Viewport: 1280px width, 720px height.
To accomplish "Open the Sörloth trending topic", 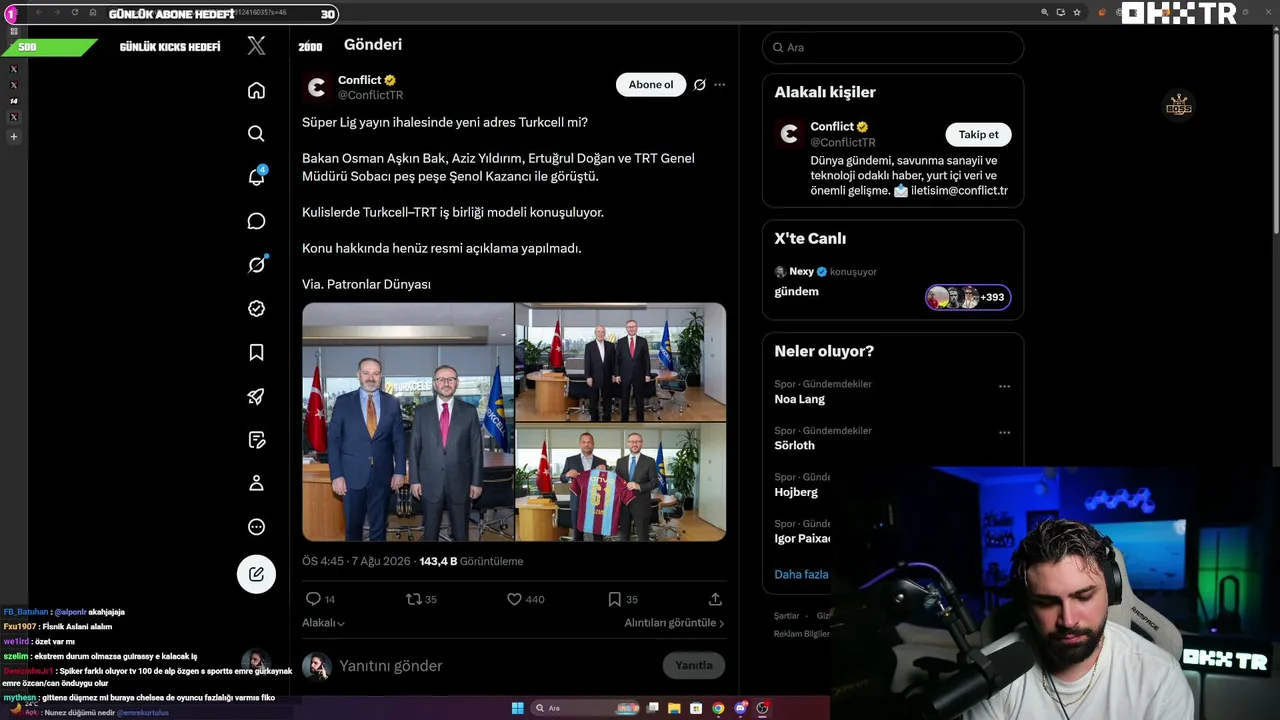I will tap(794, 446).
